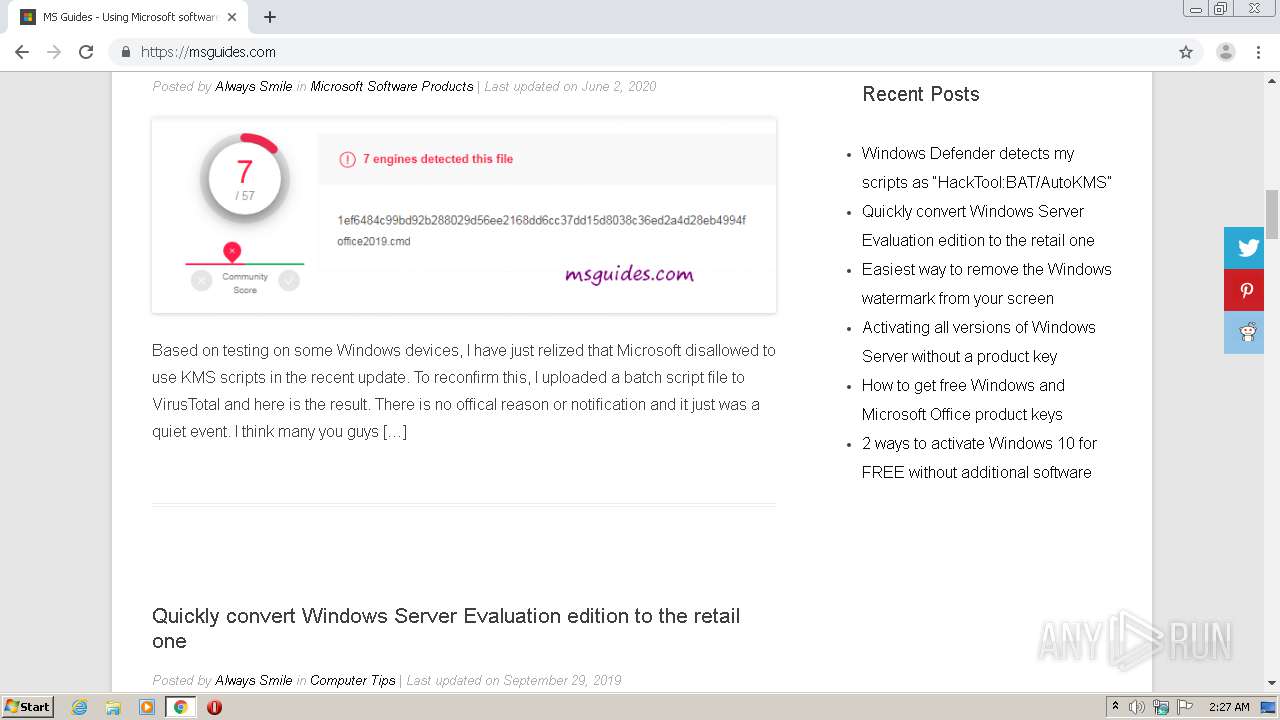
Task: Open 'Quickly convert Windows Server Evaluation' post title
Action: click(x=446, y=628)
